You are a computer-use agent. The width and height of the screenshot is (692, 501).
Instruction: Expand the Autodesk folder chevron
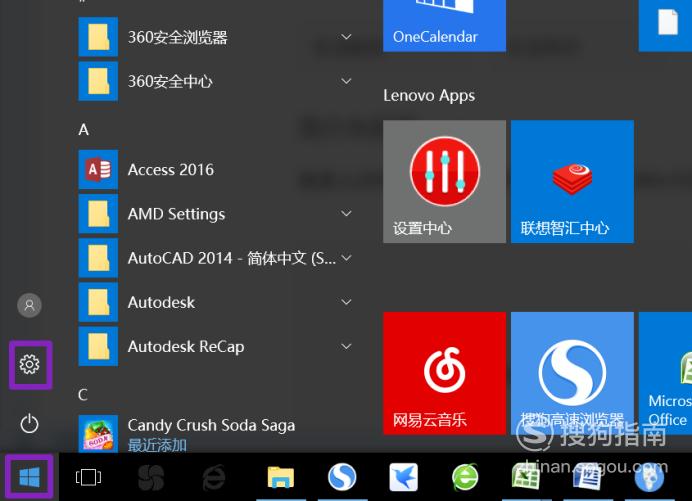tap(347, 302)
